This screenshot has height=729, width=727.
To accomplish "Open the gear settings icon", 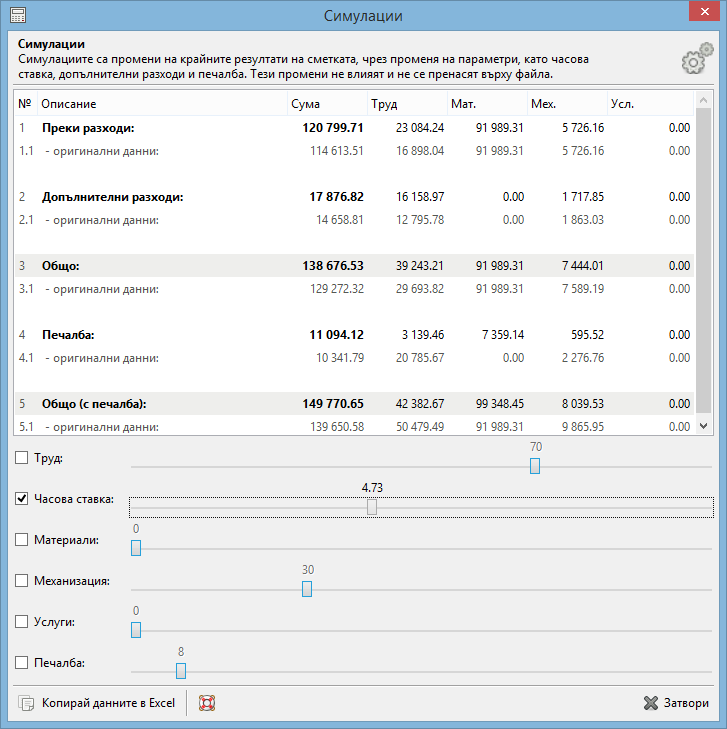I will tap(696, 60).
